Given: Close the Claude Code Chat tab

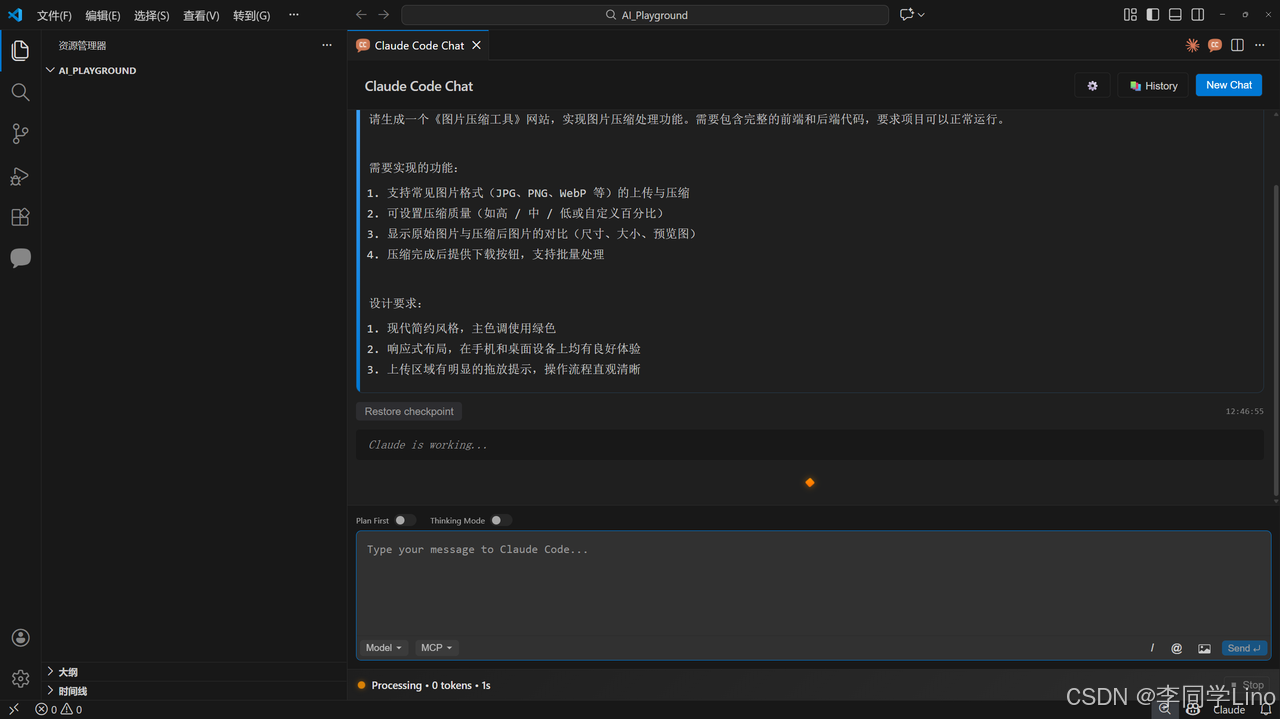Looking at the screenshot, I should pos(476,45).
